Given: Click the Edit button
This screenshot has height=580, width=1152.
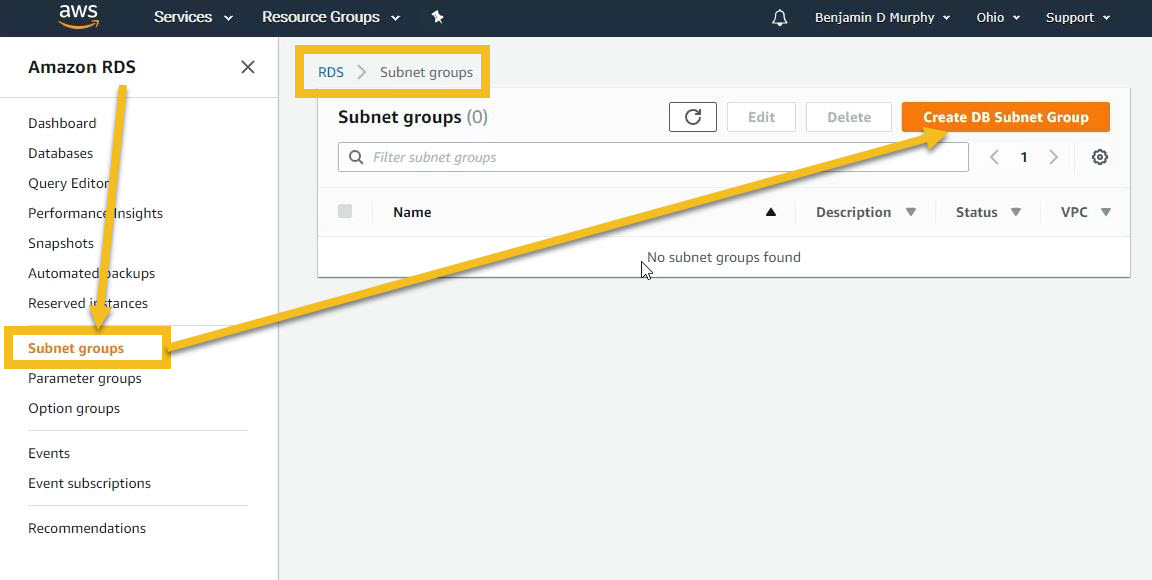Looking at the screenshot, I should [x=761, y=117].
